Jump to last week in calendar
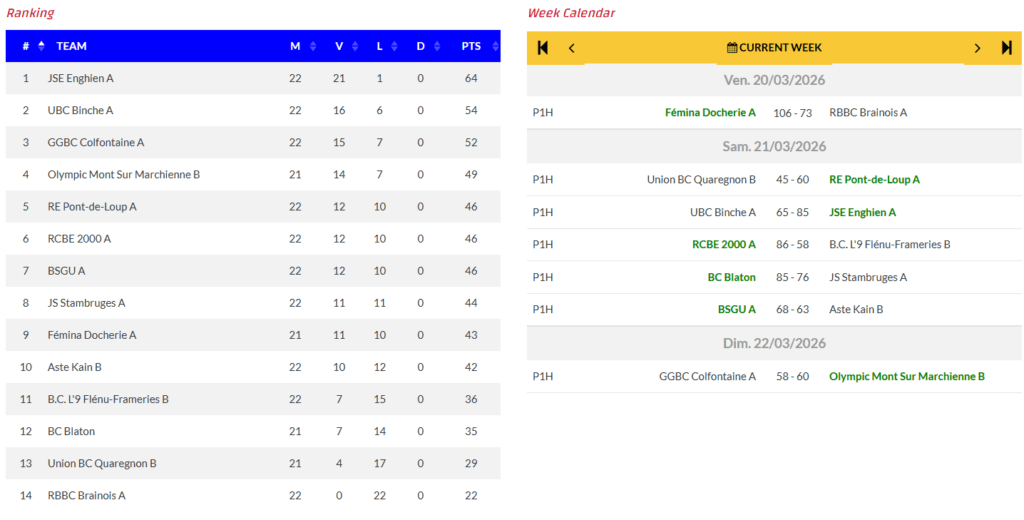1024x520 pixels. coord(1007,48)
